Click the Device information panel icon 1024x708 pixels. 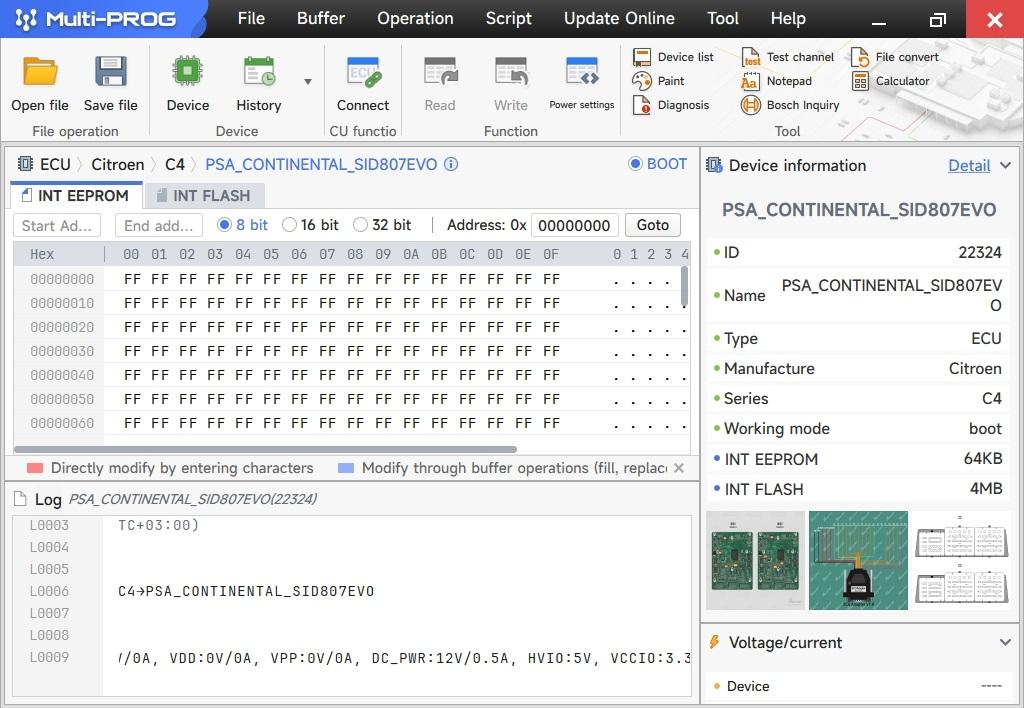click(x=714, y=165)
